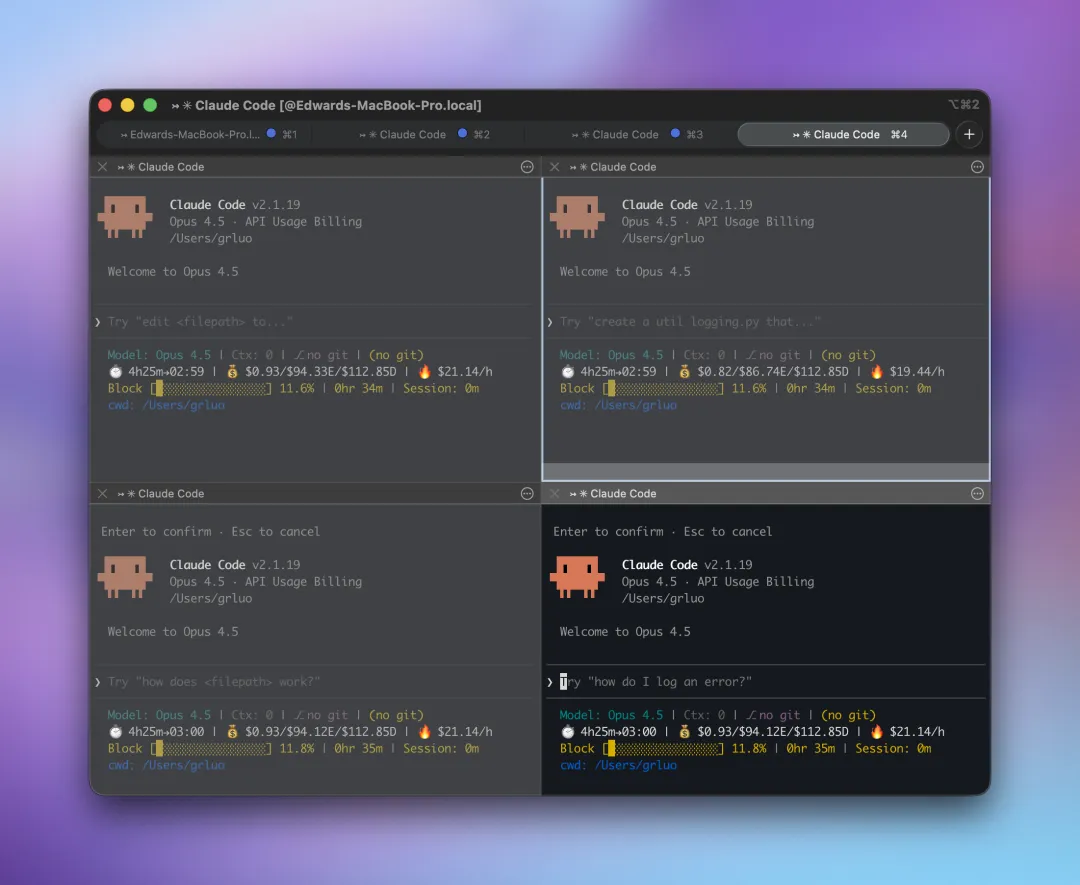This screenshot has height=885, width=1080.
Task: Click the blue activity dot on the ⌘3 tab
Action: [x=675, y=134]
